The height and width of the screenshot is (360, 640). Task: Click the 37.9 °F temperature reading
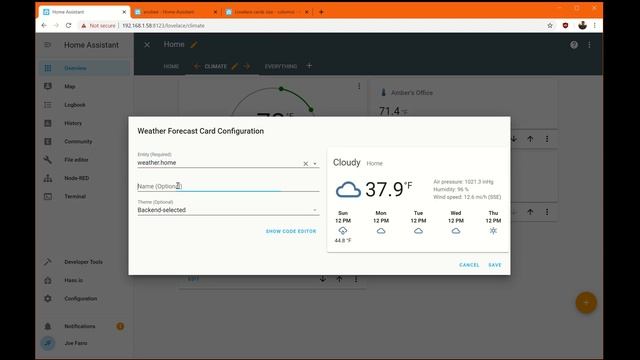pyautogui.click(x=389, y=189)
